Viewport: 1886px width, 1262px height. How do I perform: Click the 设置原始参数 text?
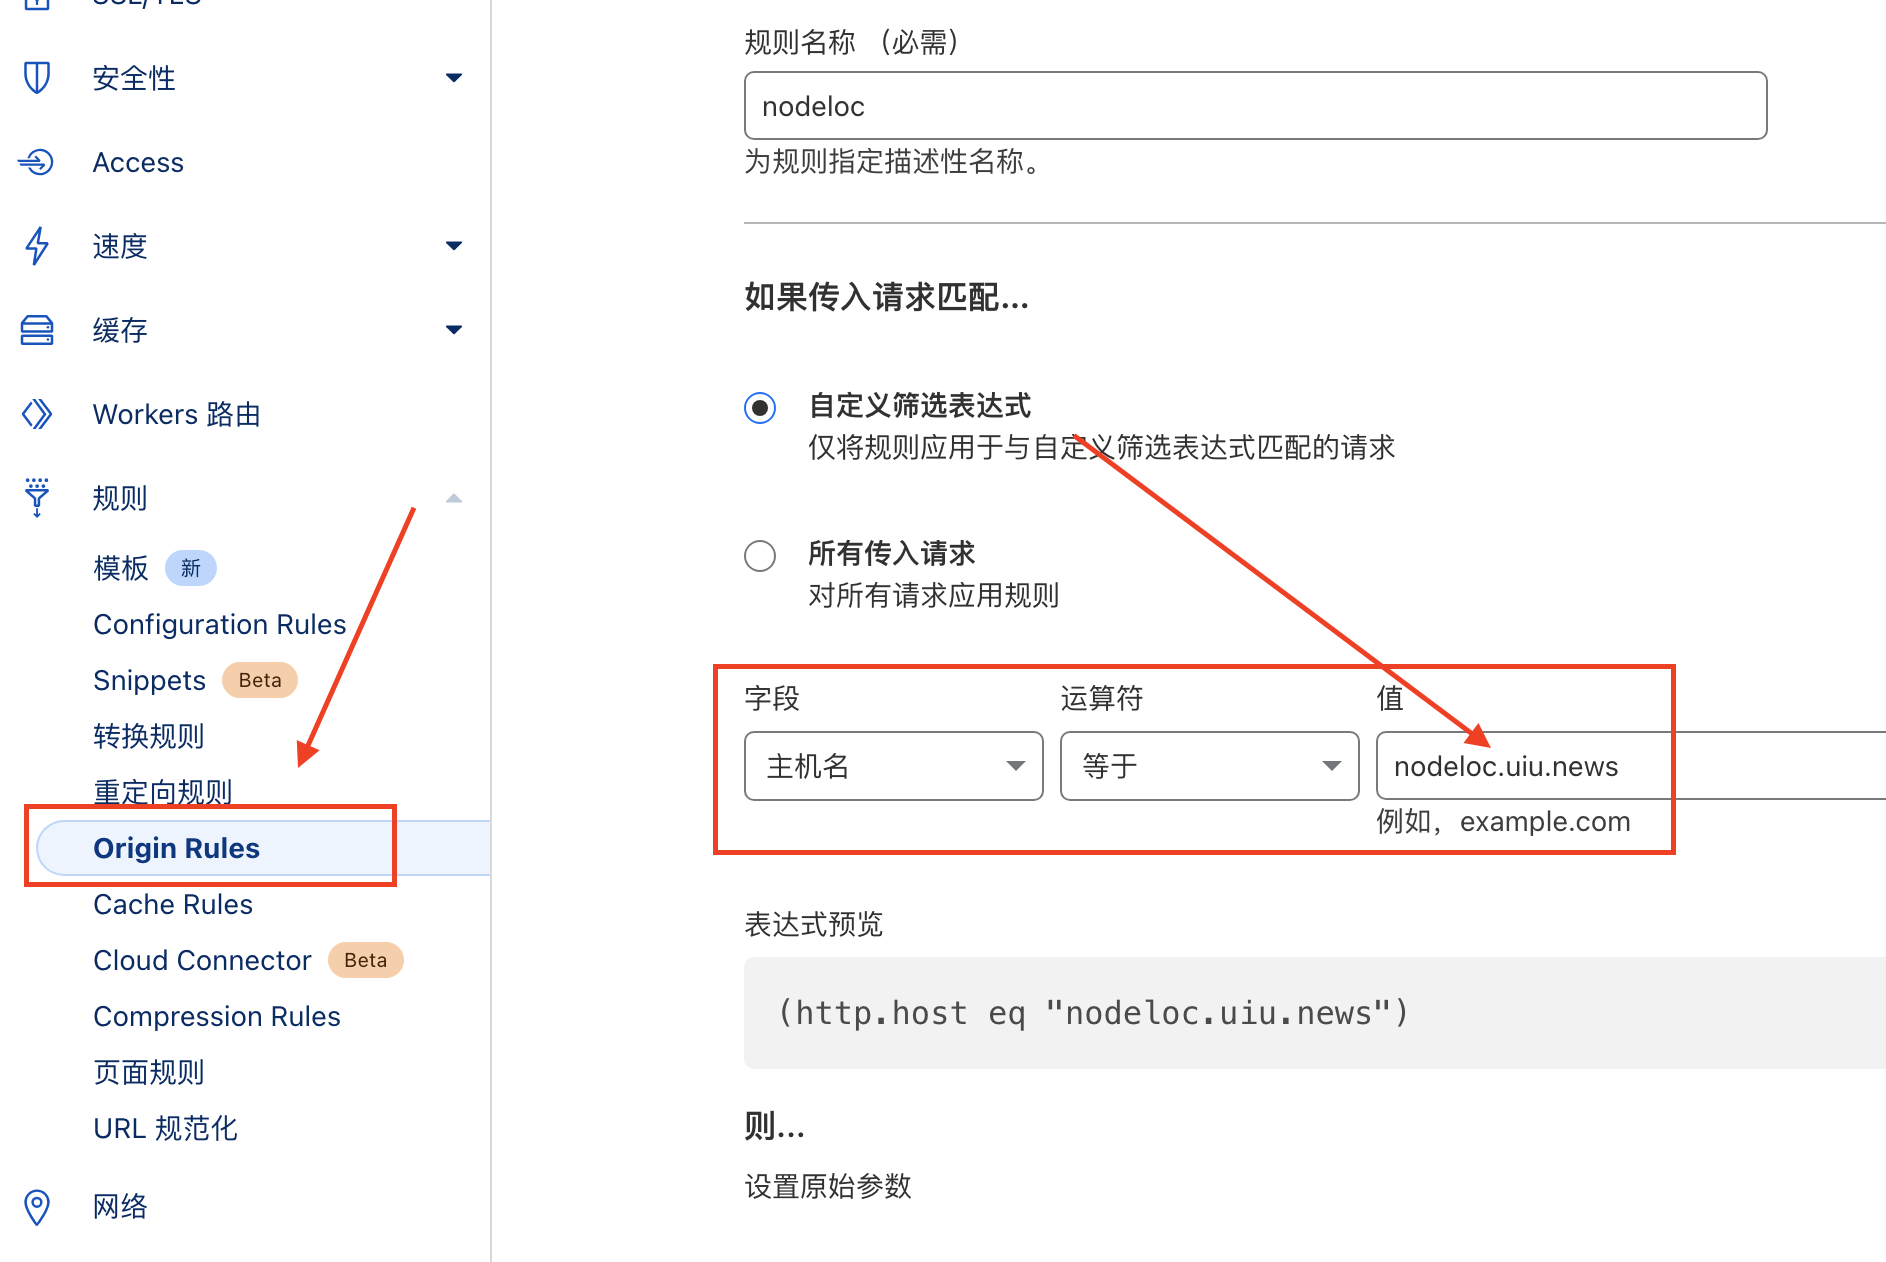pyautogui.click(x=828, y=1186)
